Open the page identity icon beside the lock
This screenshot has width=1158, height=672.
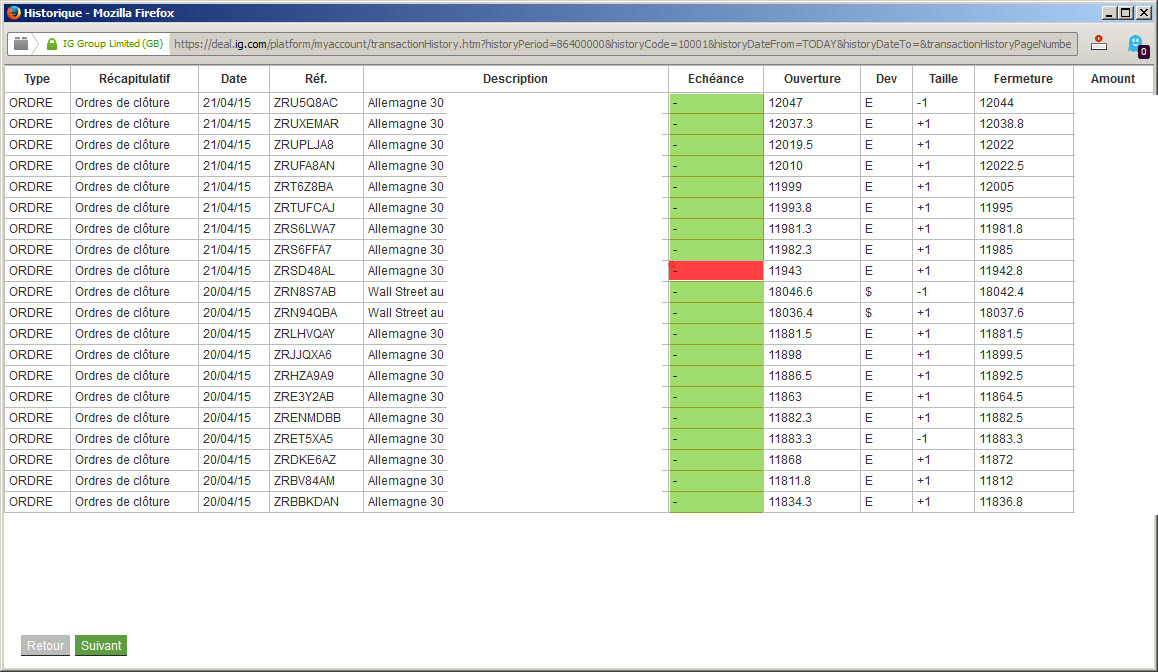pyautogui.click(x=21, y=44)
